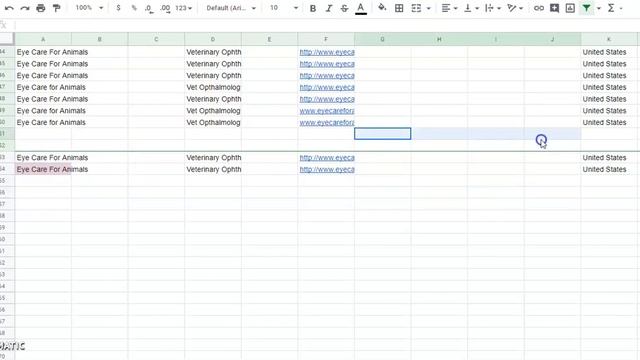Insert a comment
Image resolution: width=640 pixels, height=360 pixels.
pos(554,8)
